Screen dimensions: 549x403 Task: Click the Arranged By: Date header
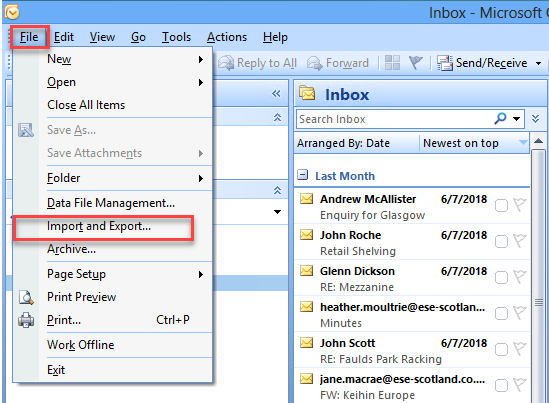(357, 143)
